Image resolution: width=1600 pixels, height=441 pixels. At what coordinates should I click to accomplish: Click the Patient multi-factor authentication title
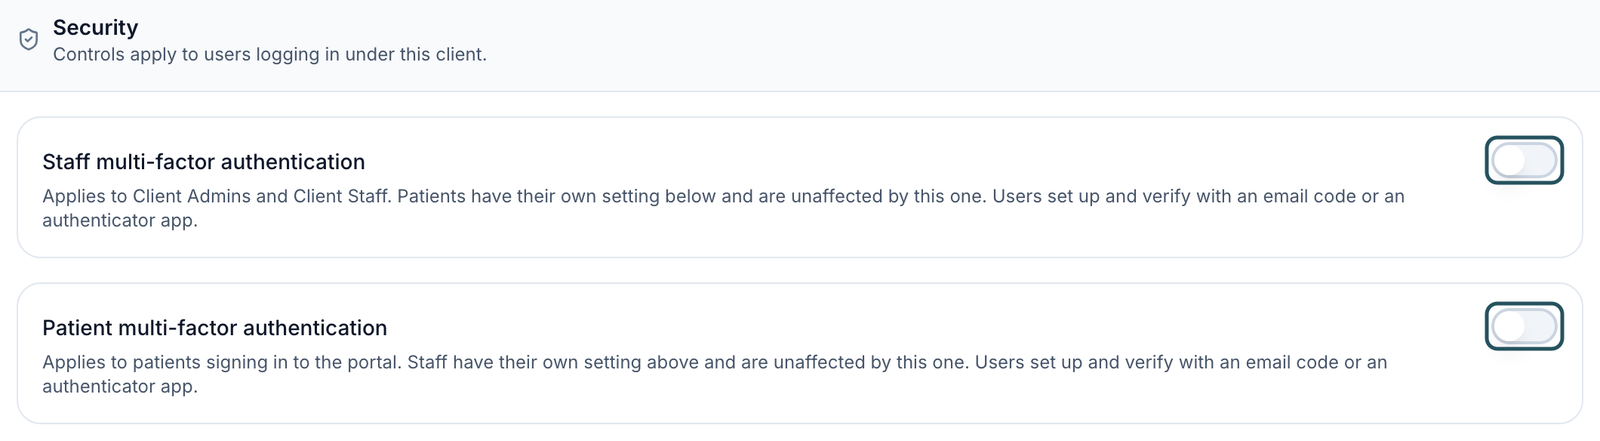pos(215,328)
